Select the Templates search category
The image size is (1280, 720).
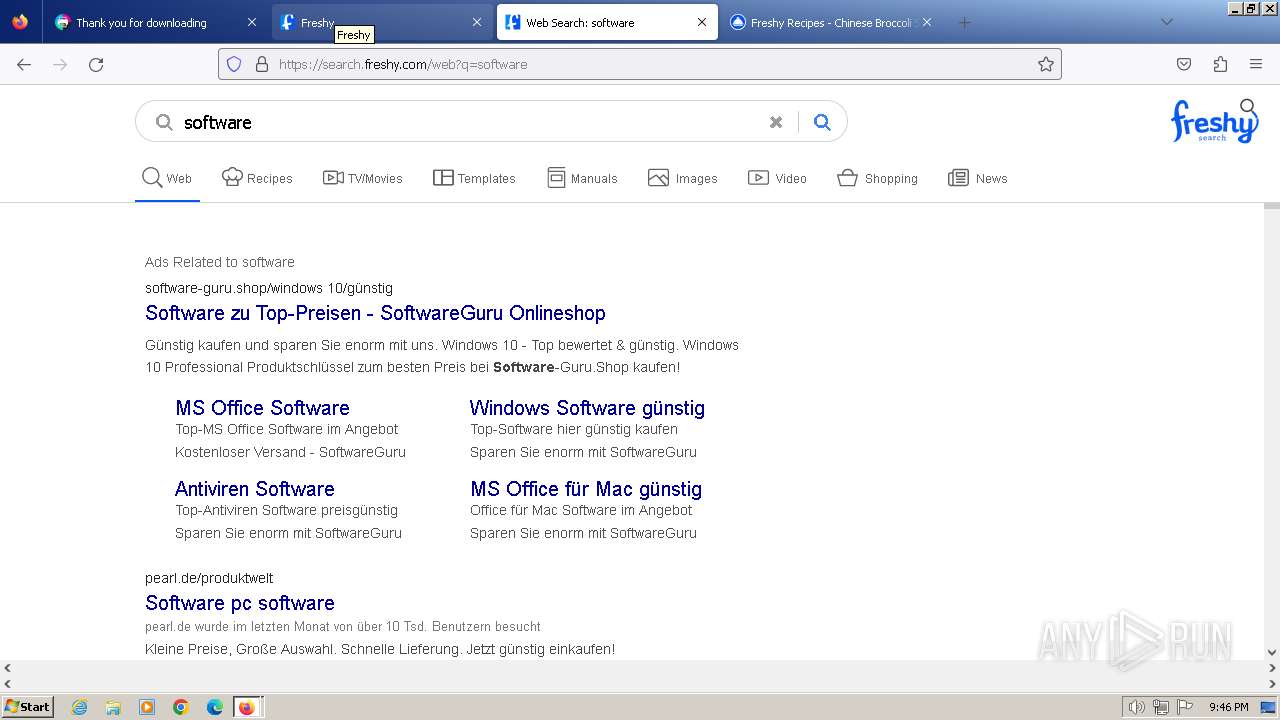[474, 178]
